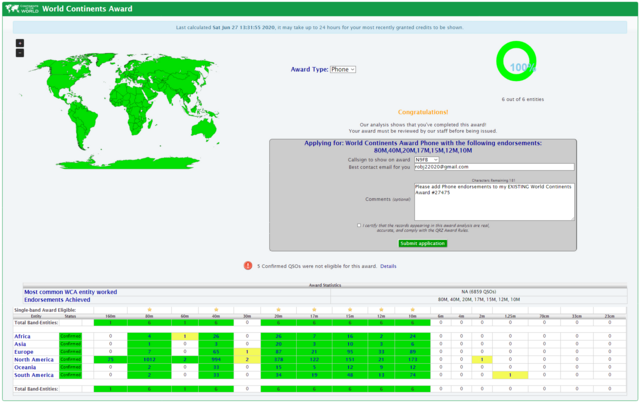Viewport: 640px width, 402px height.
Task: Click the Confirmed status cell for North America
Action: click(x=71, y=360)
